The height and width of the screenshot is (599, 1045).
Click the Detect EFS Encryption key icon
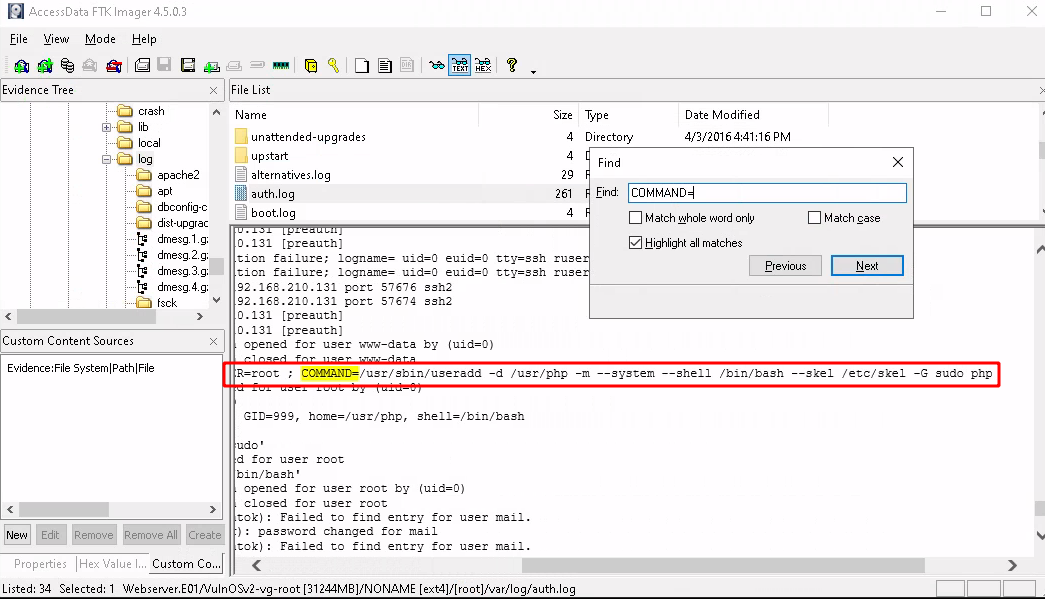tap(333, 65)
